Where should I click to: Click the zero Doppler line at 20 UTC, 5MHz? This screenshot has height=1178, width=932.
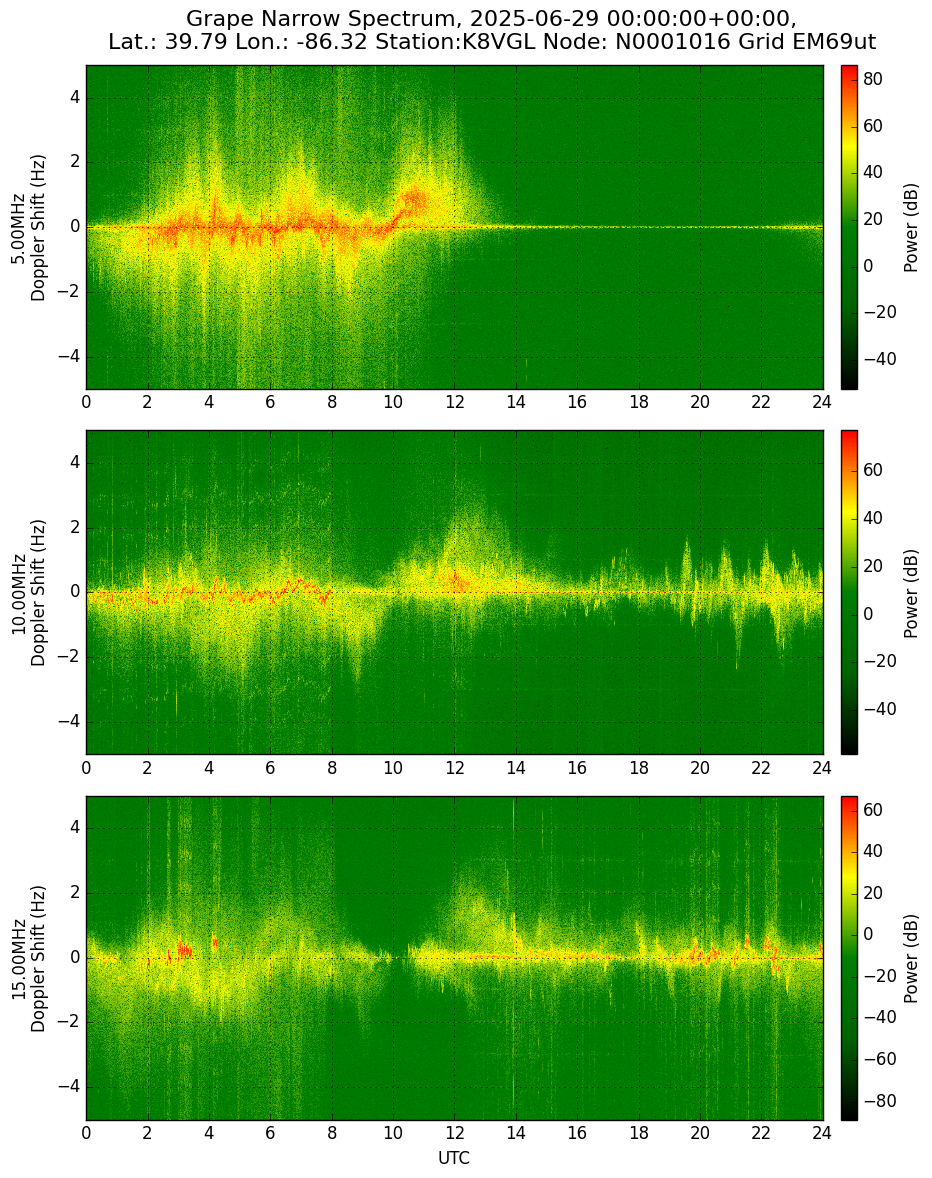700,227
